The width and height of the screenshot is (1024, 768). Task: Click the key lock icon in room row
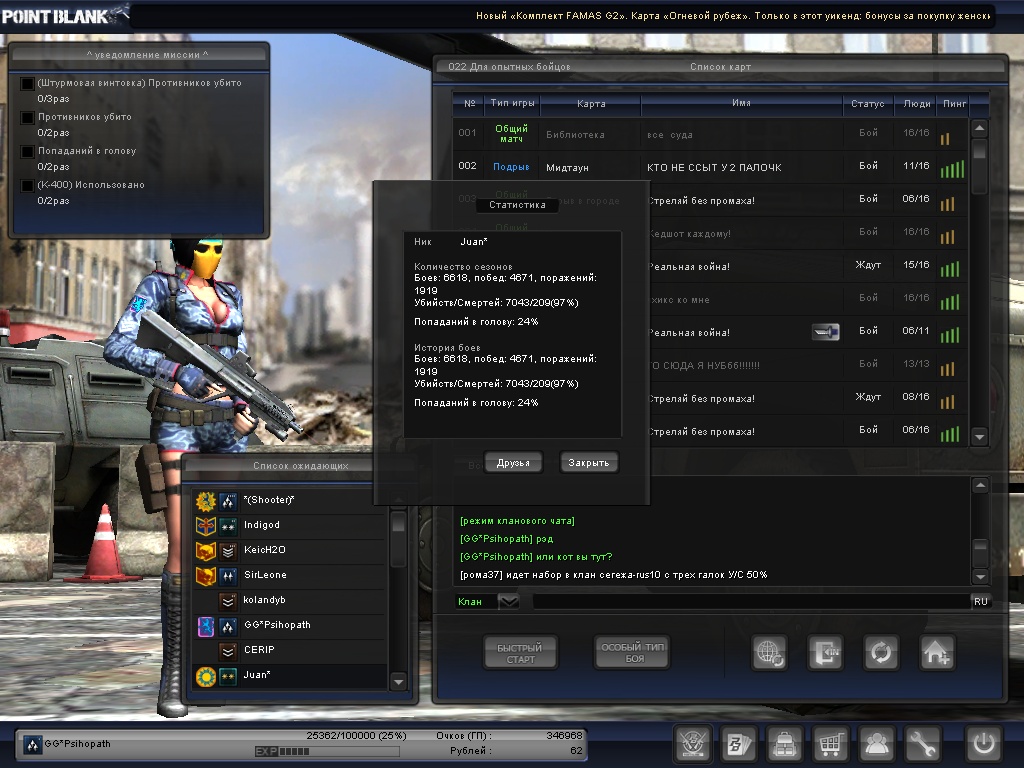click(825, 332)
